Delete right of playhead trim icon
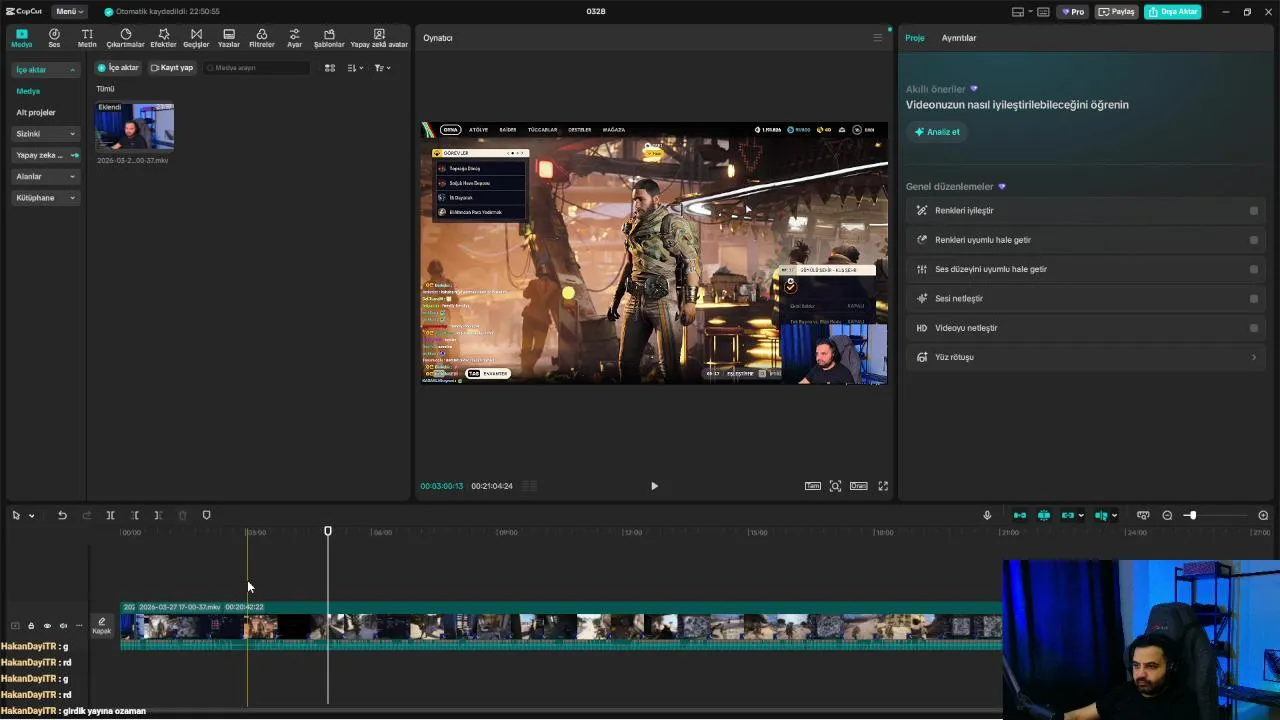1280x720 pixels. [x=158, y=515]
